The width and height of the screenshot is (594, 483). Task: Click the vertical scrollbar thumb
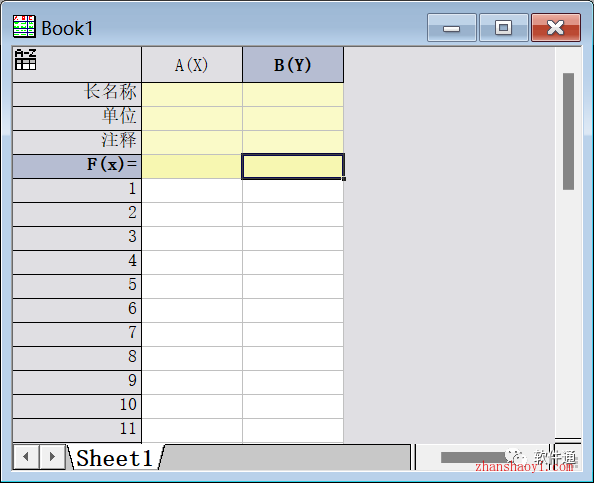(x=568, y=131)
